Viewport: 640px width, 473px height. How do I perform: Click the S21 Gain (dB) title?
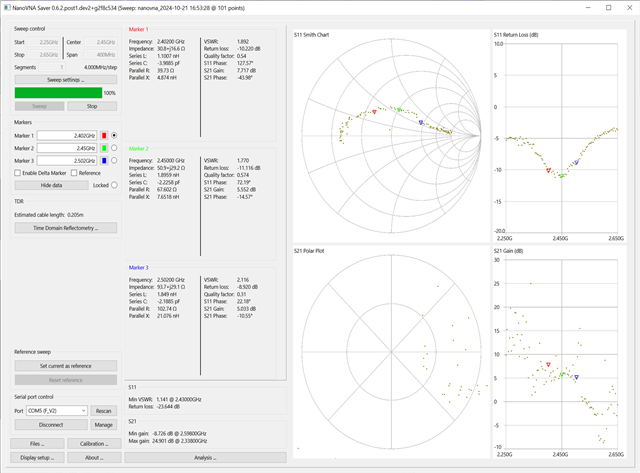[x=508, y=251]
